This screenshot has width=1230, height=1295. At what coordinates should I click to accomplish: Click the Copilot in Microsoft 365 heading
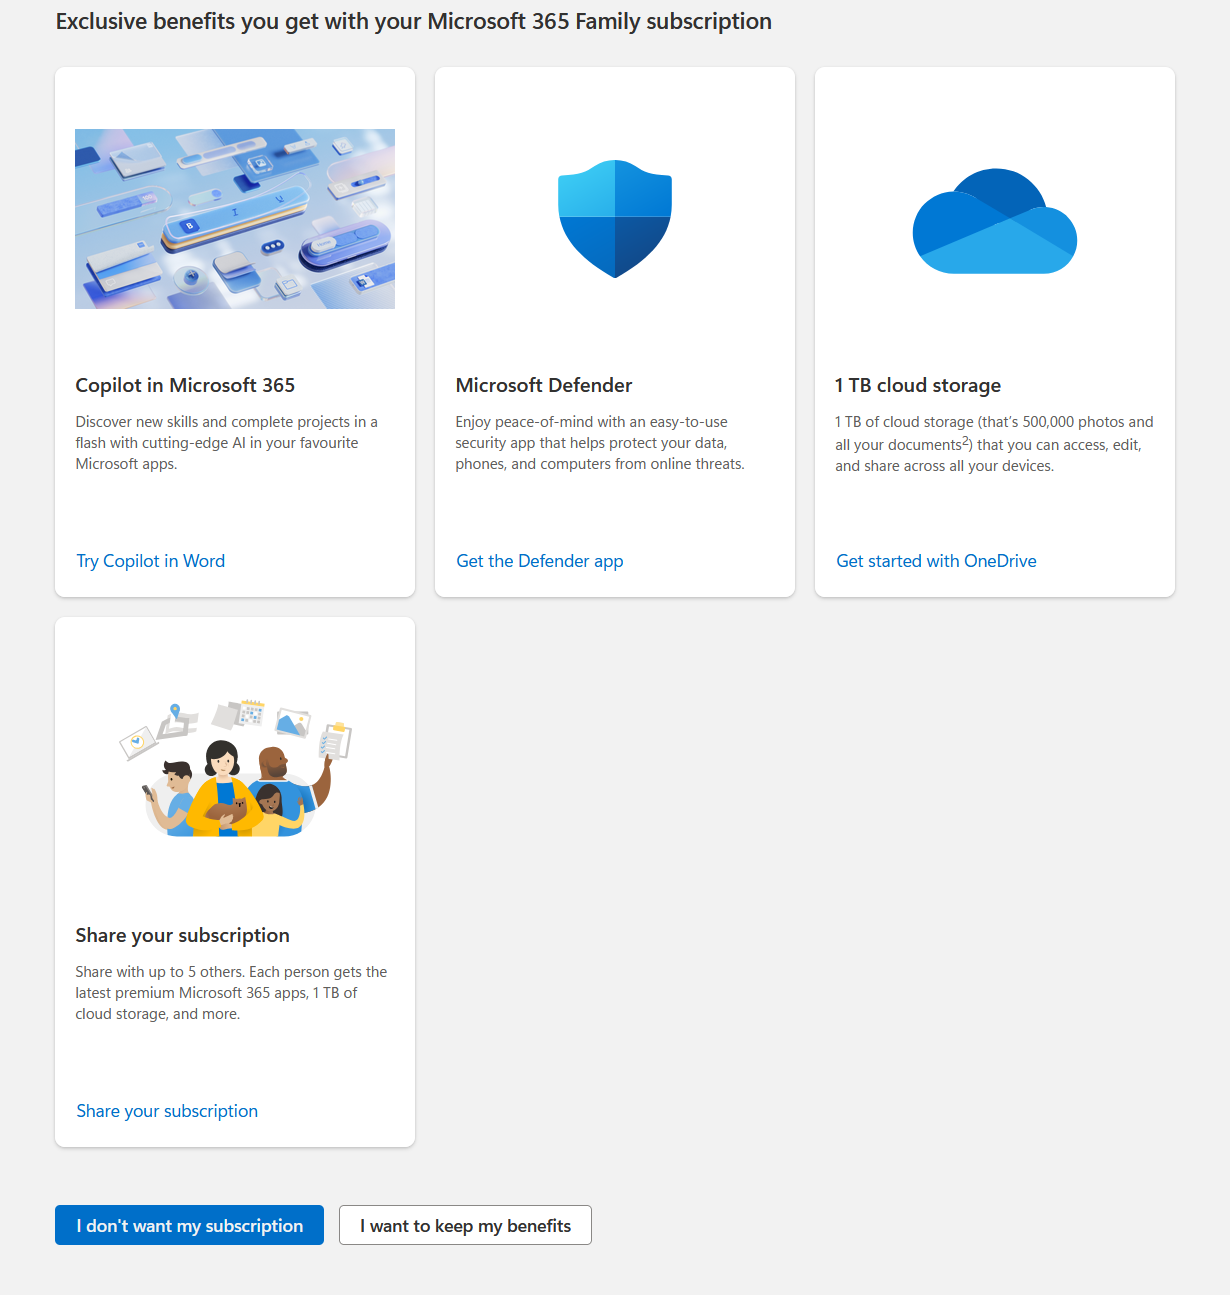tap(185, 385)
